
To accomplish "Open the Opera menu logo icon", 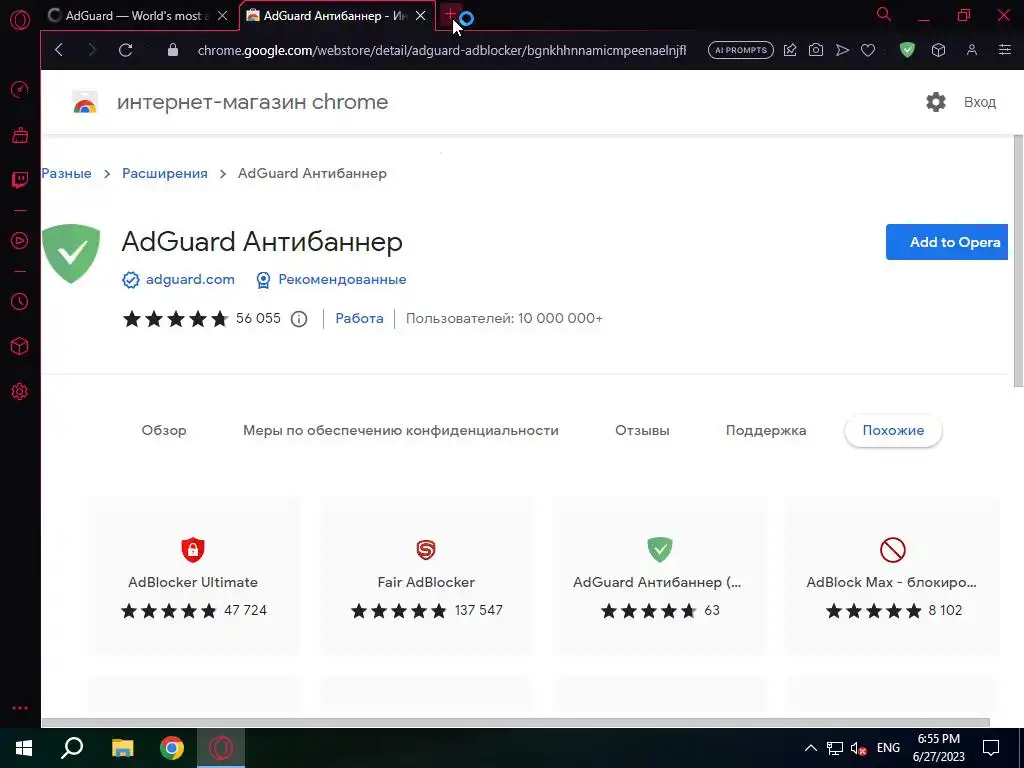I will 20,20.
